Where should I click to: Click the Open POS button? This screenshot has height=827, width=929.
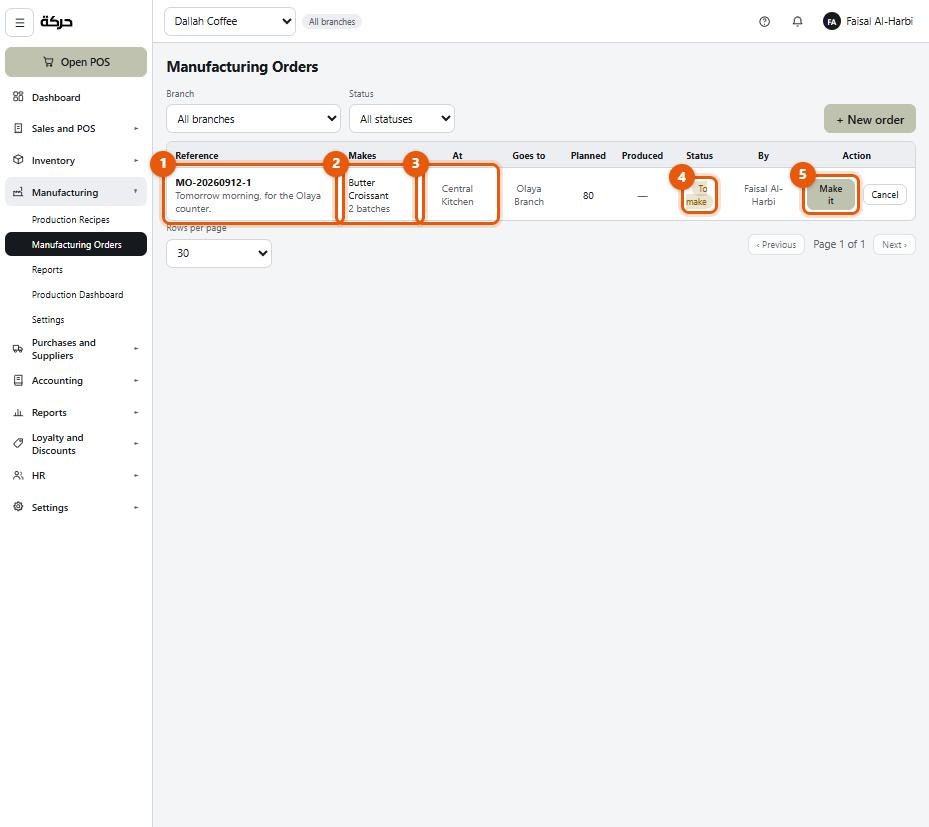(x=76, y=62)
